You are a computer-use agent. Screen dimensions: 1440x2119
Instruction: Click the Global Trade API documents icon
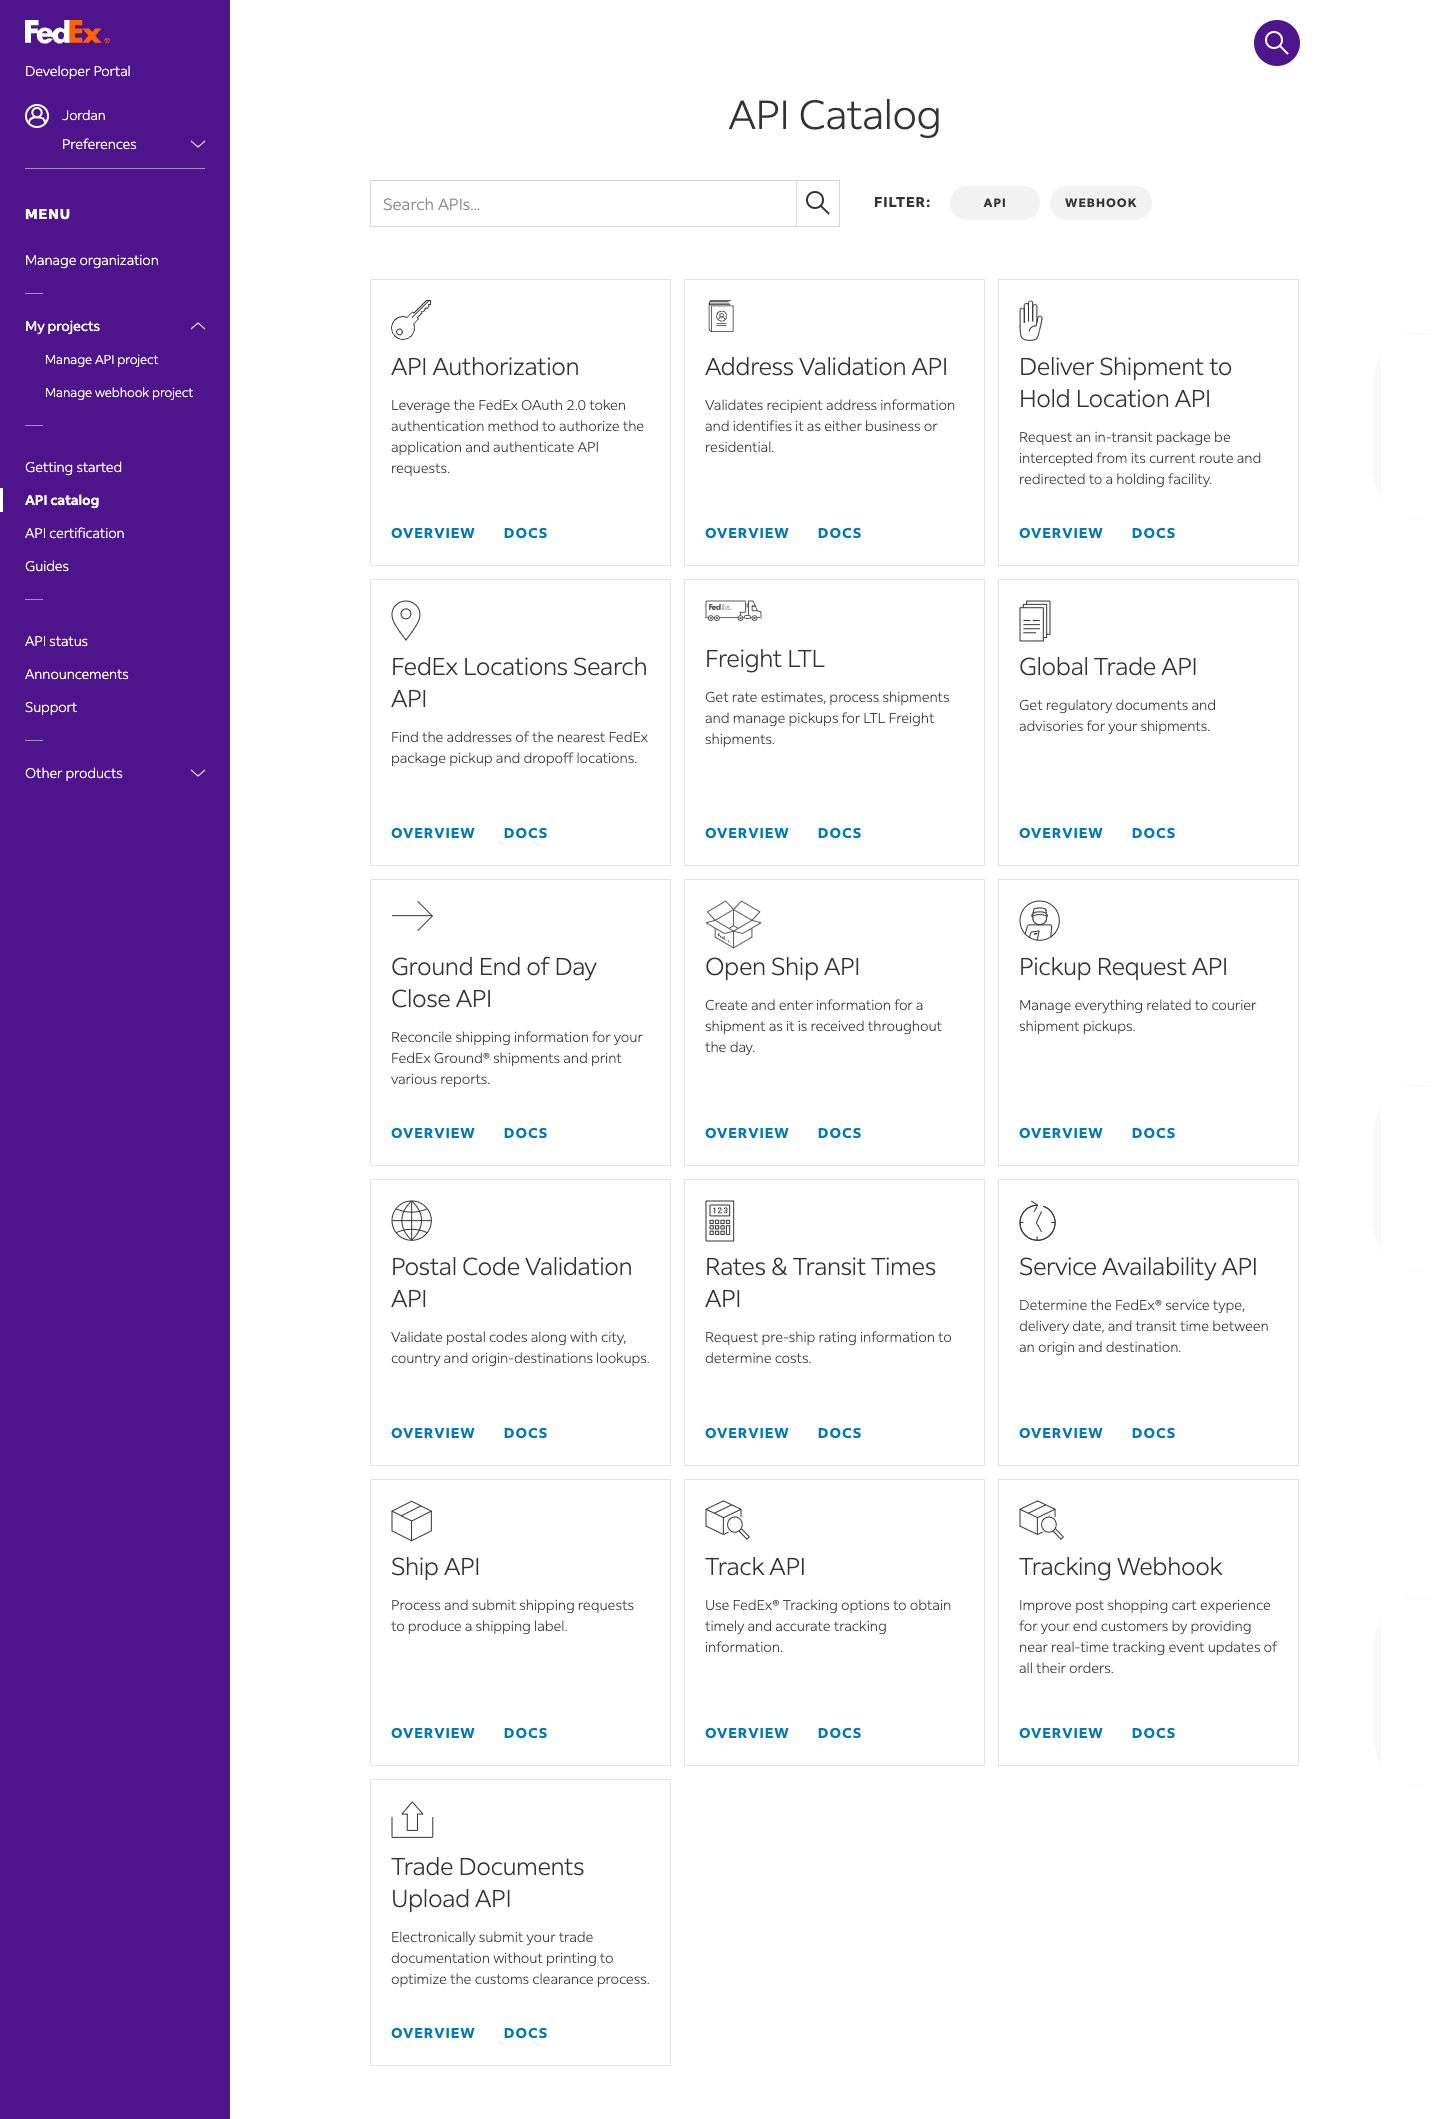(x=1034, y=620)
